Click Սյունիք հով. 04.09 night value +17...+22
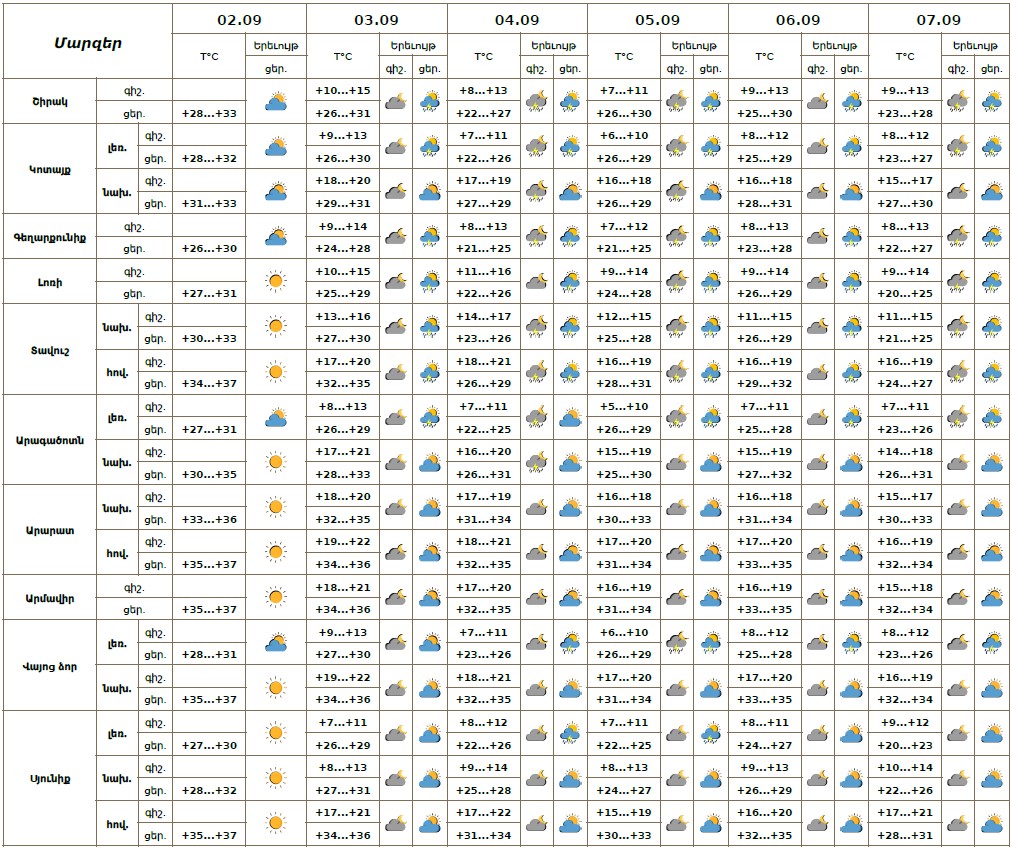Image resolution: width=1012 pixels, height=849 pixels. click(483, 813)
